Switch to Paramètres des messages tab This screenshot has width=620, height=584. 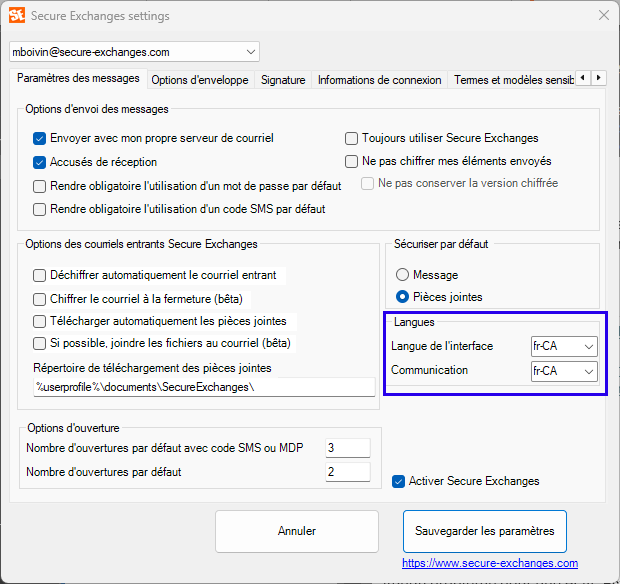point(78,78)
